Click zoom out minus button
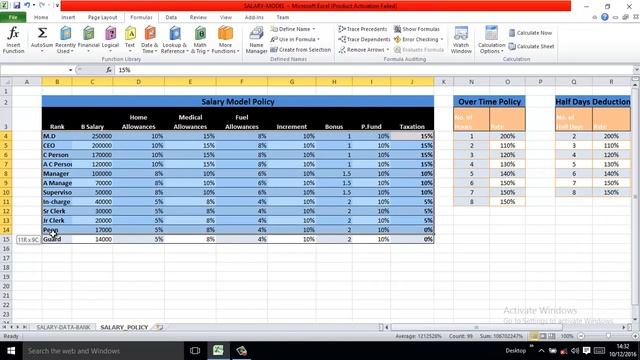Image resolution: width=640 pixels, height=360 pixels. 581,336
